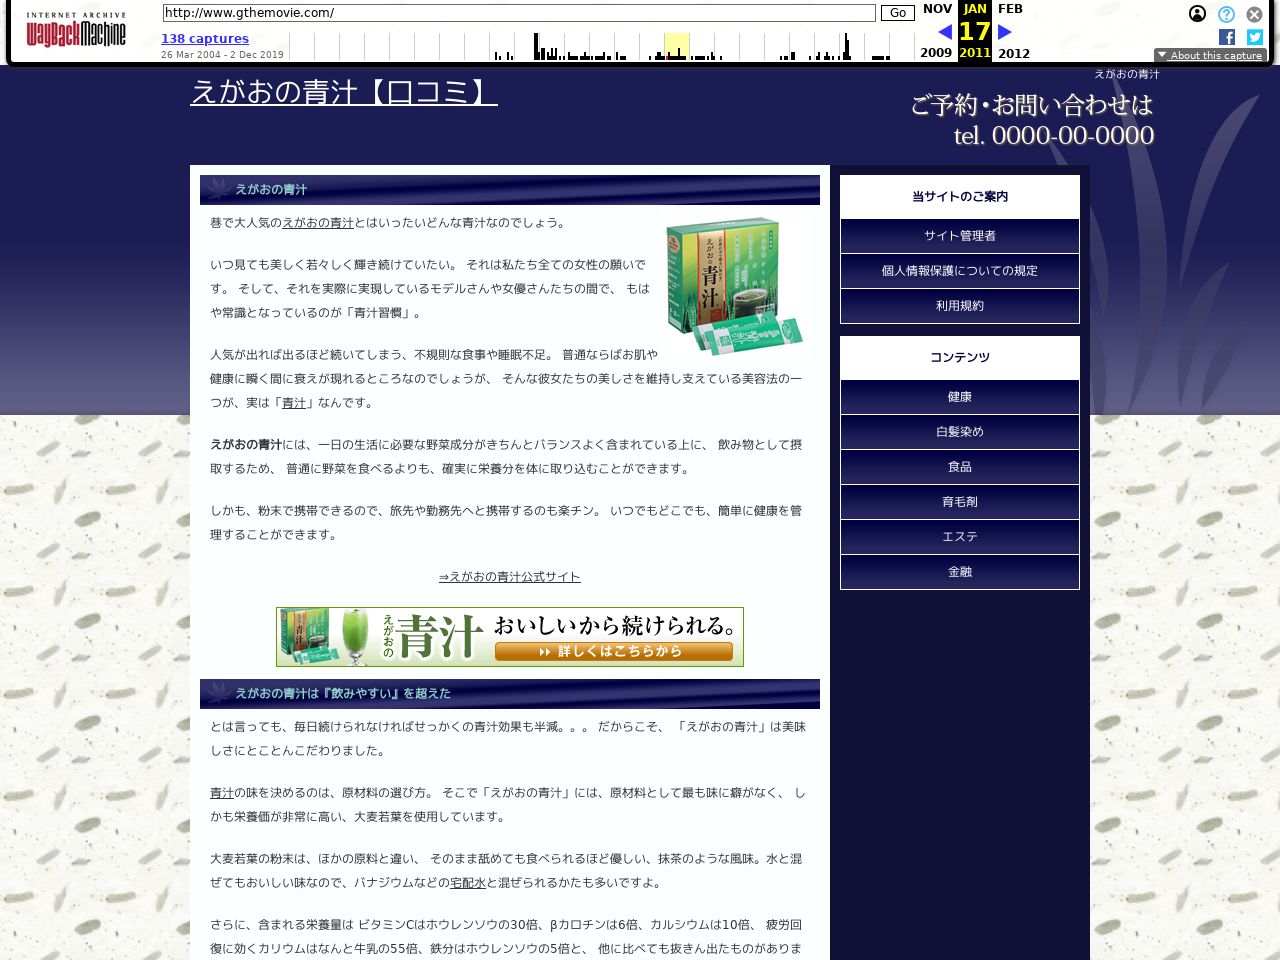Select the サイト管理者 menu item
This screenshot has height=960, width=1280.
pos(959,236)
